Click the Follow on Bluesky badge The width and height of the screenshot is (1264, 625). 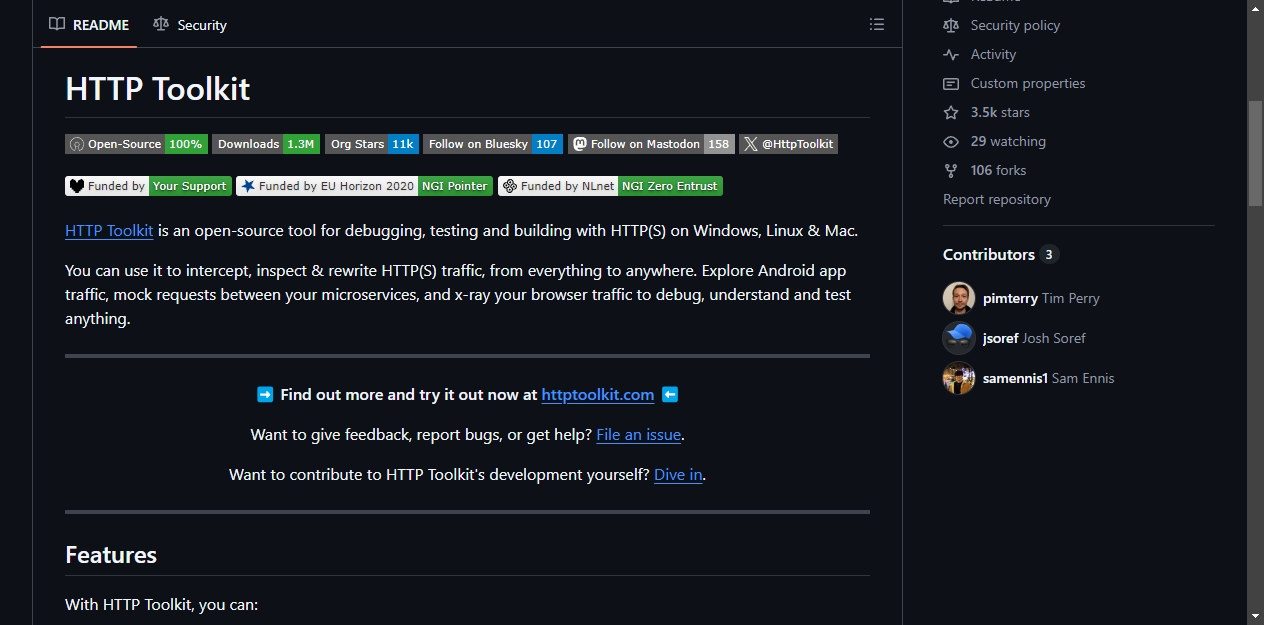click(x=493, y=144)
